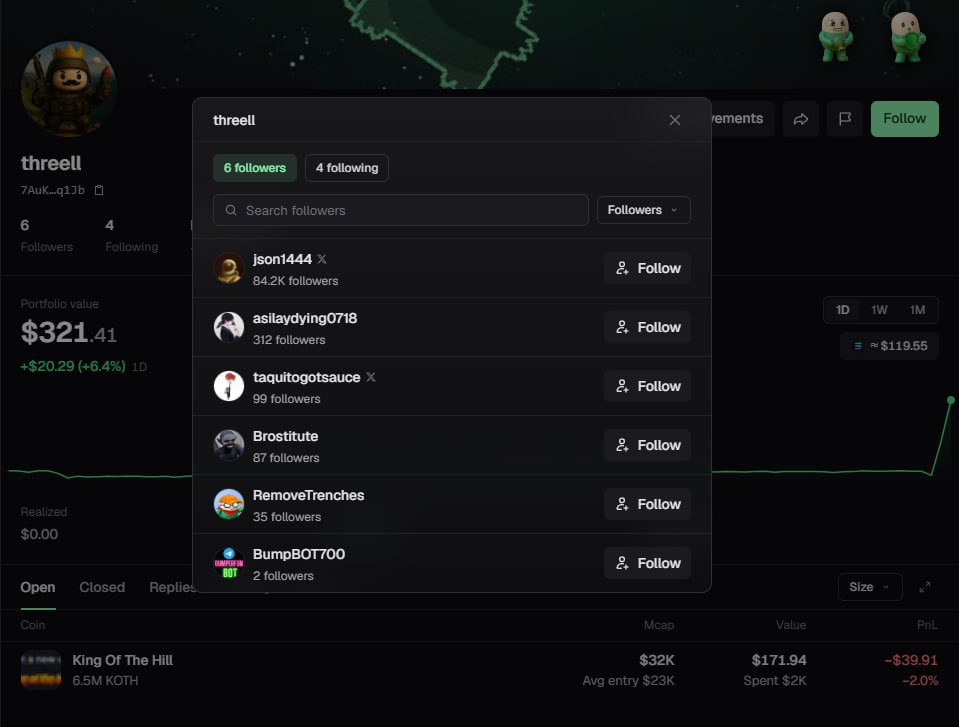Click the partially hidden achievements button

742,119
